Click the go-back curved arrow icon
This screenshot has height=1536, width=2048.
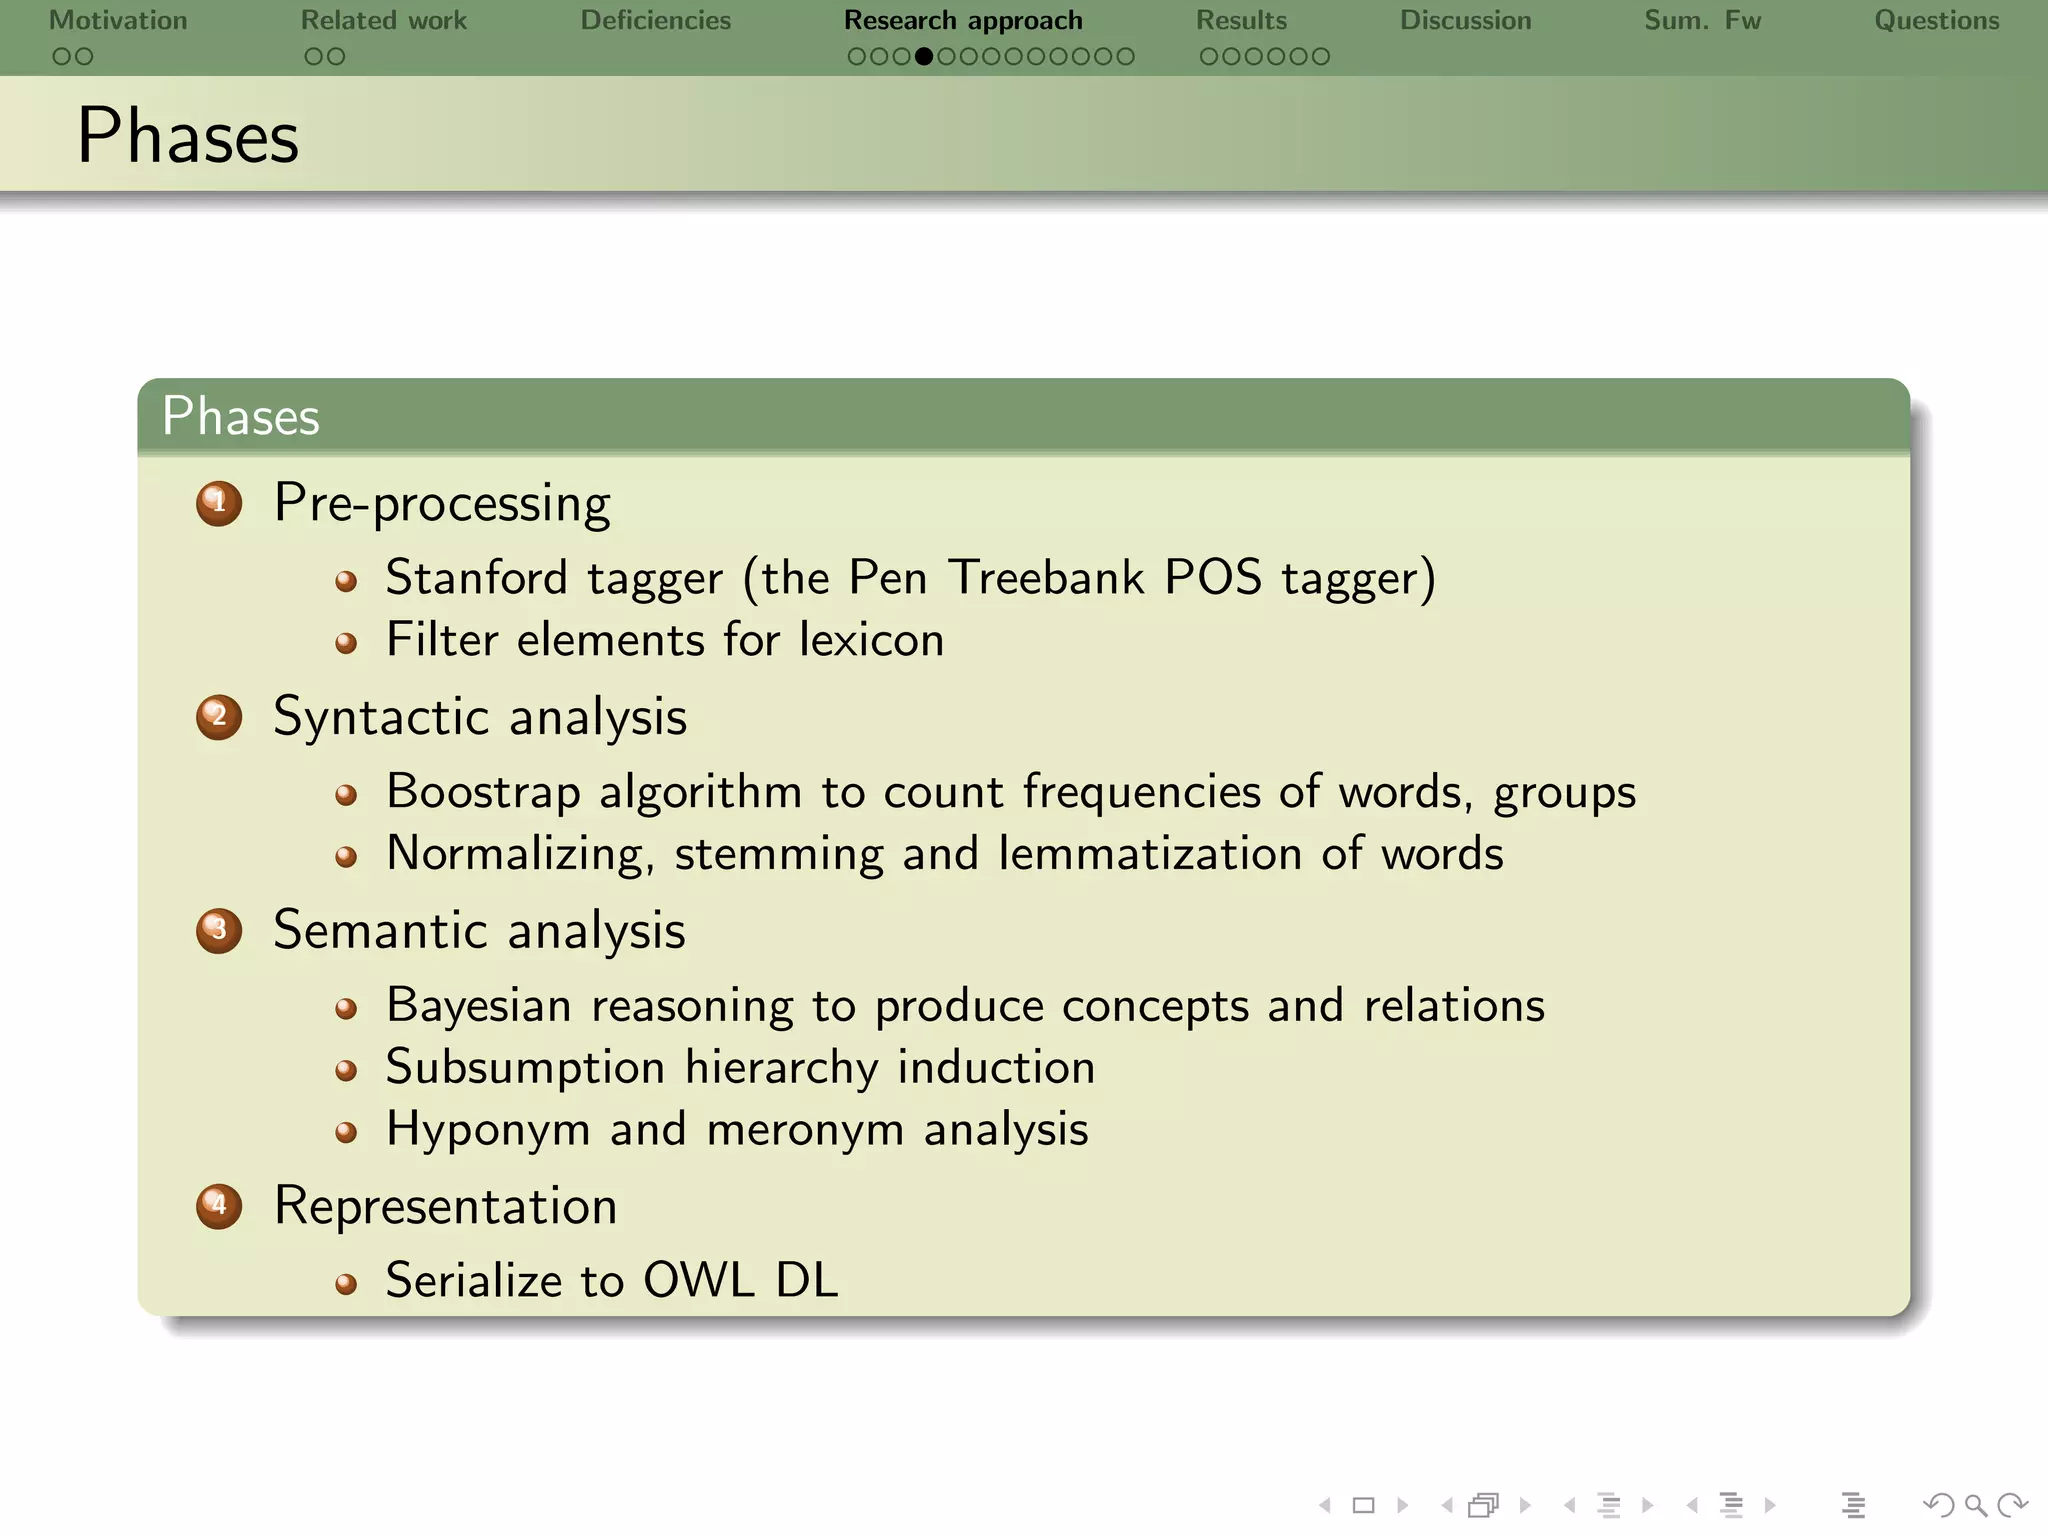[x=1938, y=1505]
